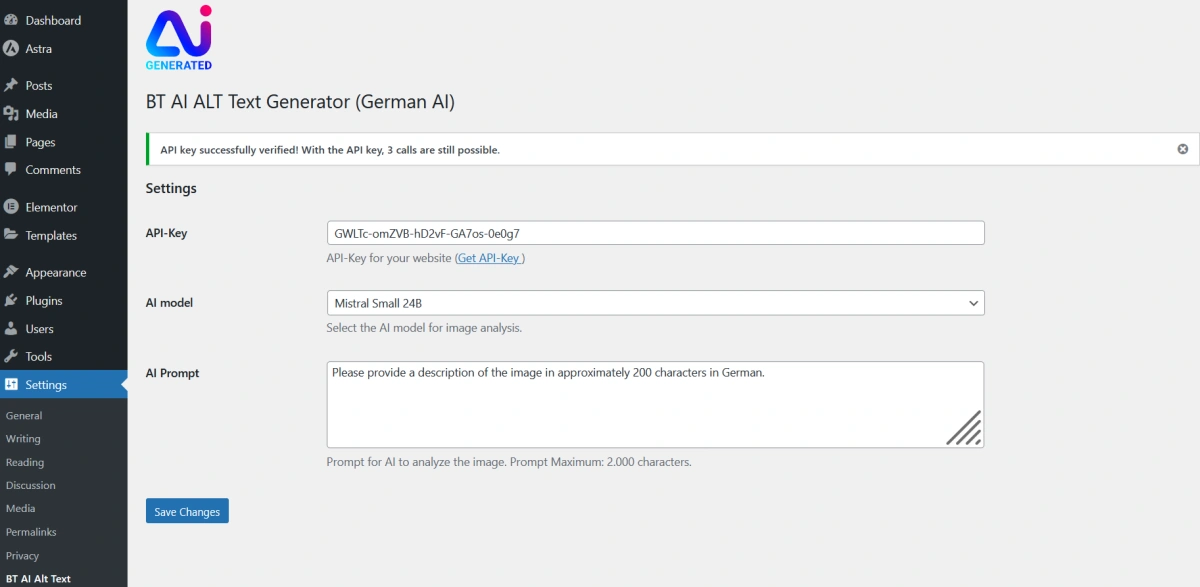This screenshot has height=587, width=1200.
Task: Follow the Get API-Key link
Action: pos(489,257)
